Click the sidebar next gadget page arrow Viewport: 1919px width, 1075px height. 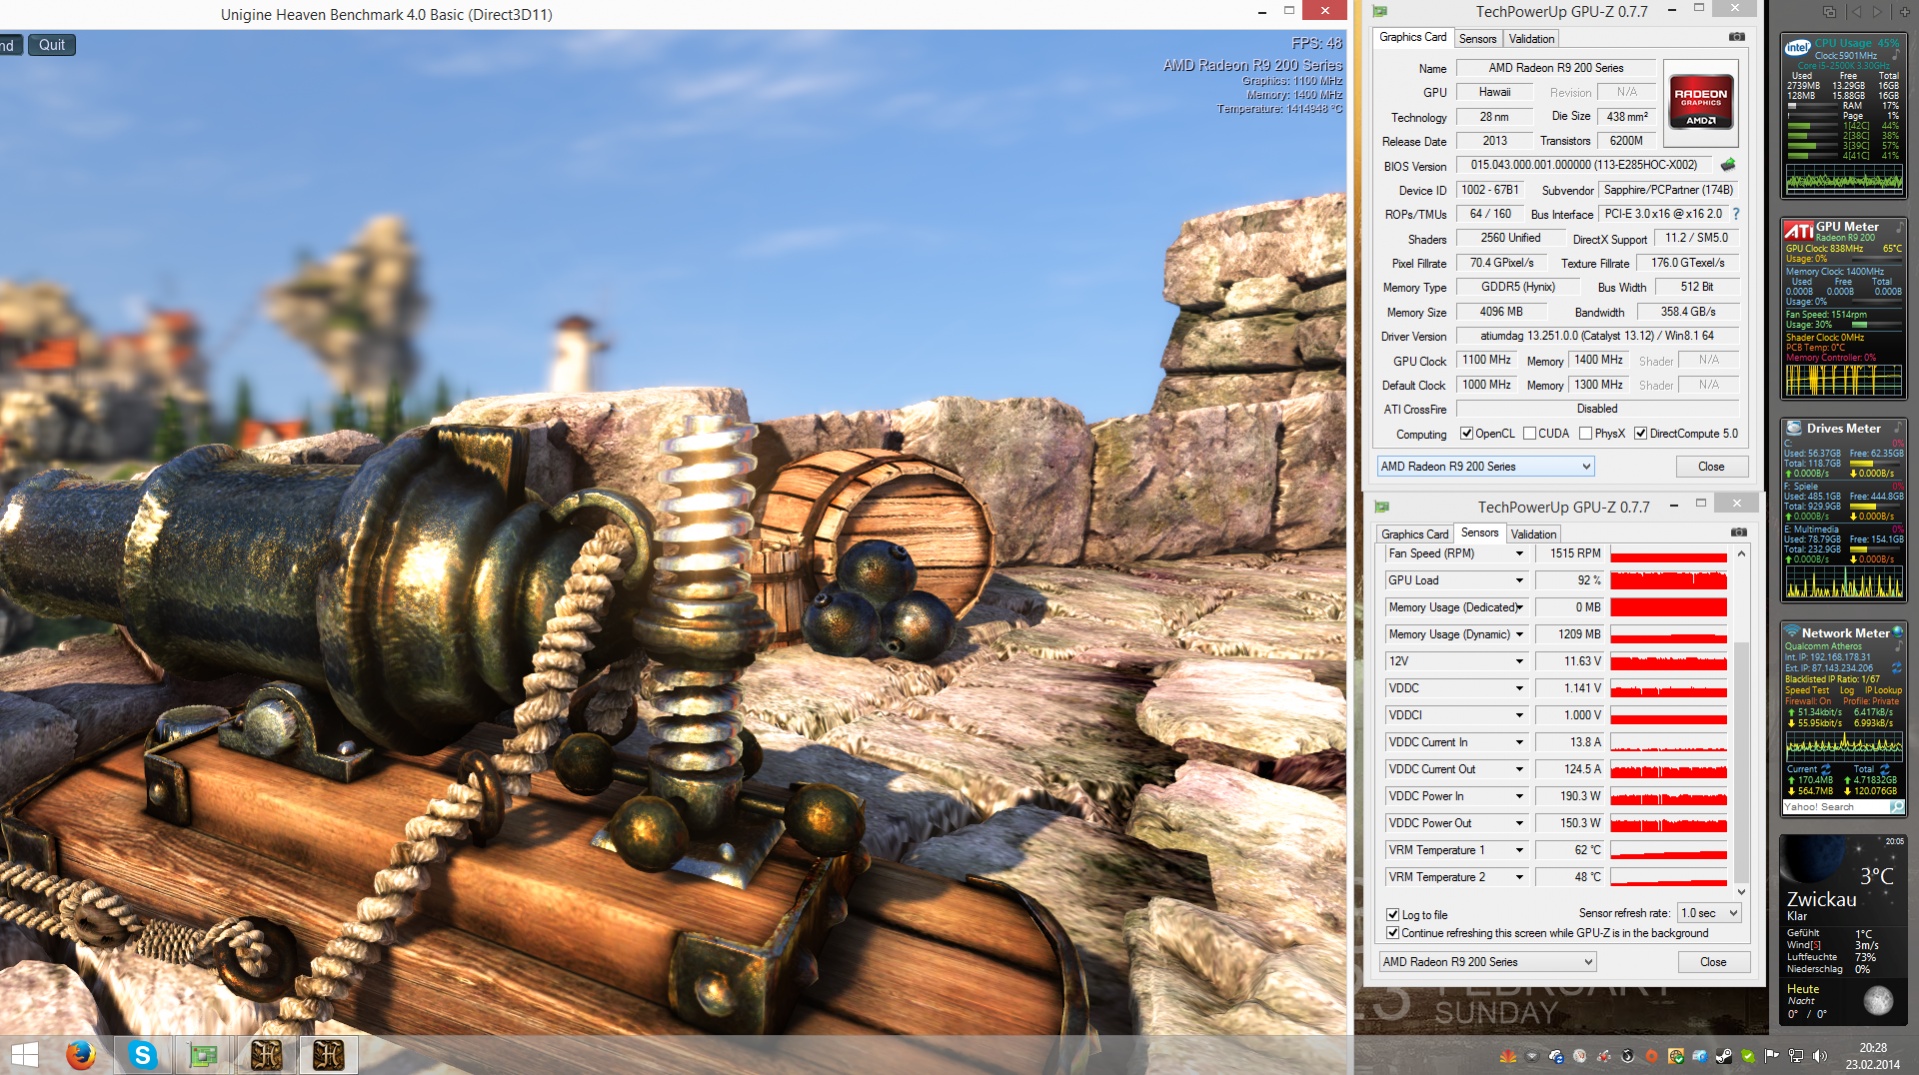coord(1877,12)
